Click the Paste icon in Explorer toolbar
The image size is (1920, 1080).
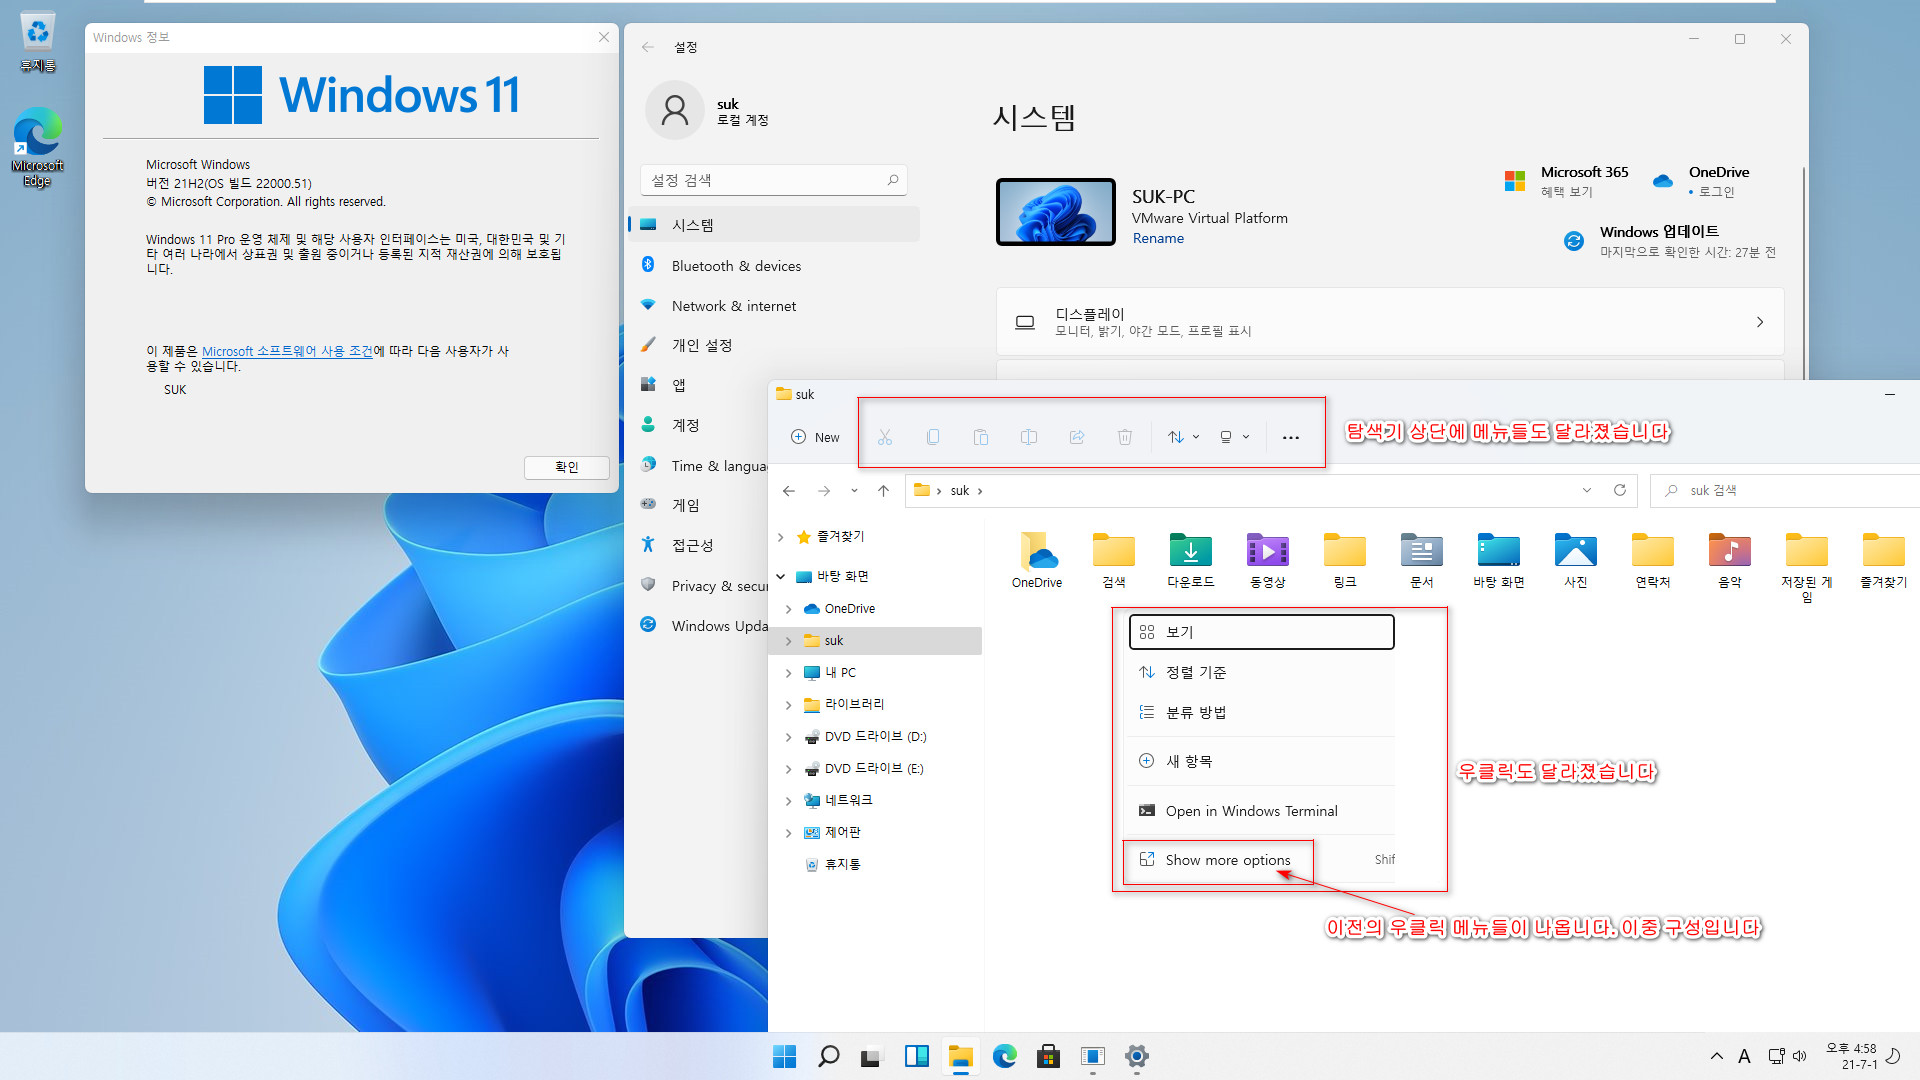point(981,437)
